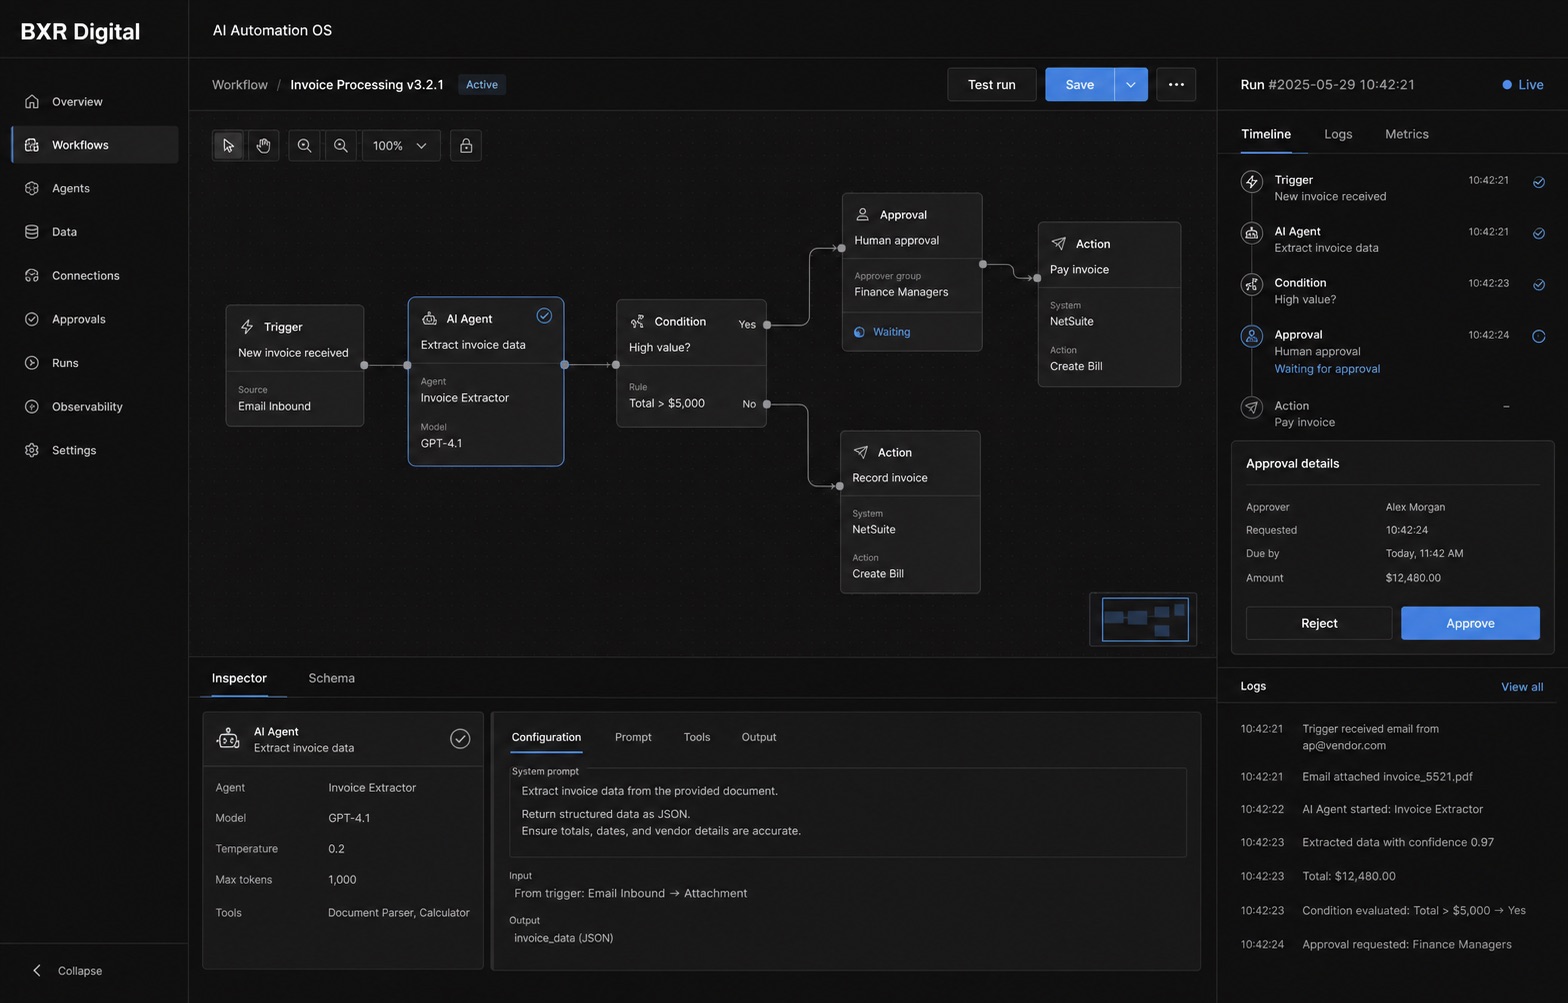Approve the pending invoice

click(1470, 623)
